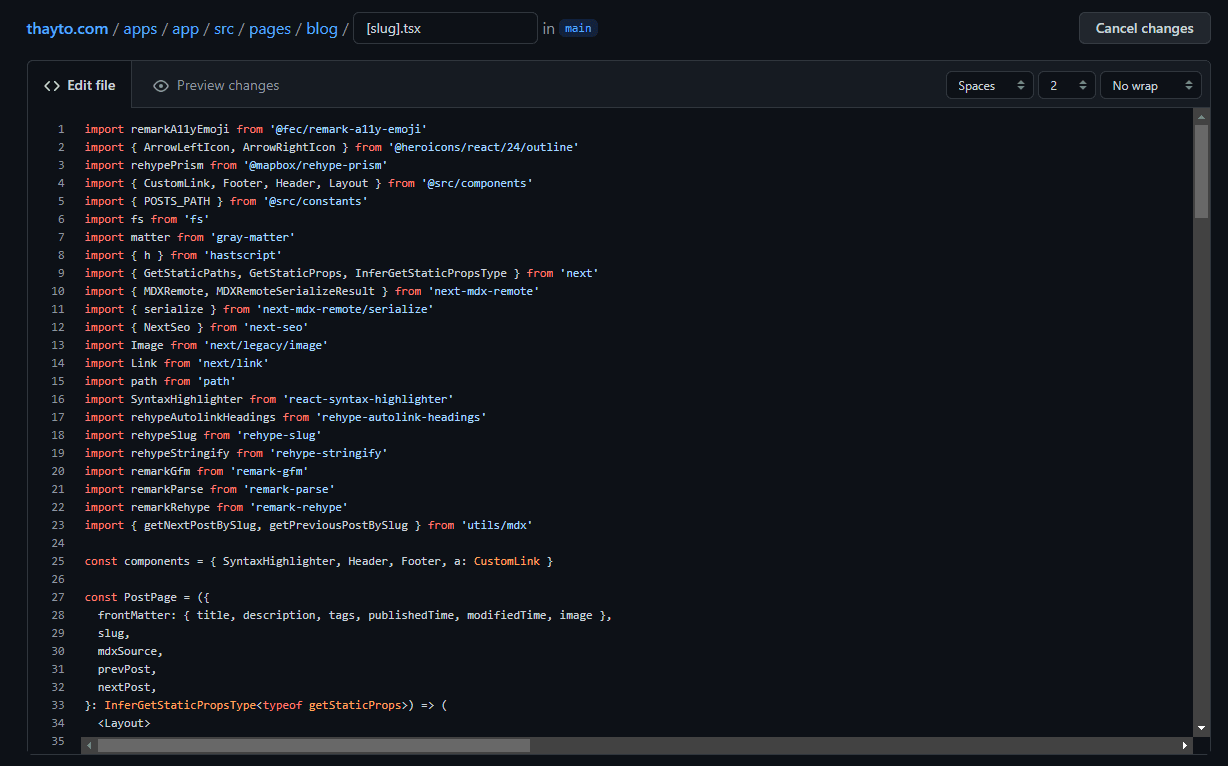
Task: Switch to the Preview changes tab
Action: click(216, 86)
